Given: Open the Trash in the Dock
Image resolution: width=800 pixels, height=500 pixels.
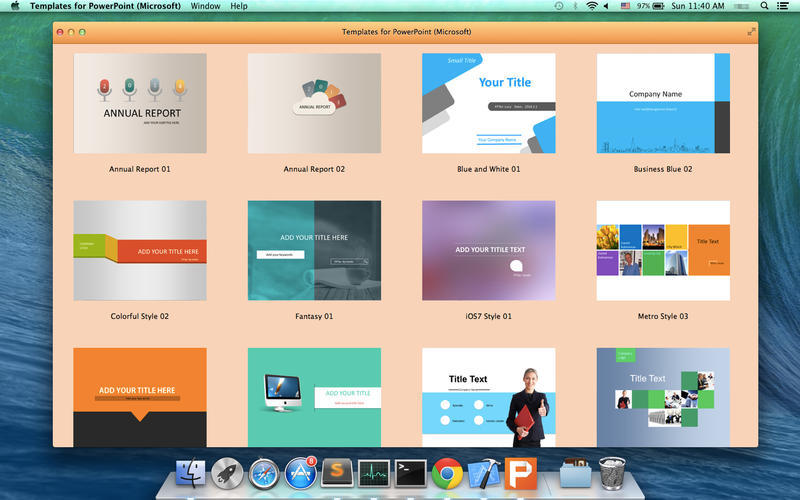Looking at the screenshot, I should [612, 473].
